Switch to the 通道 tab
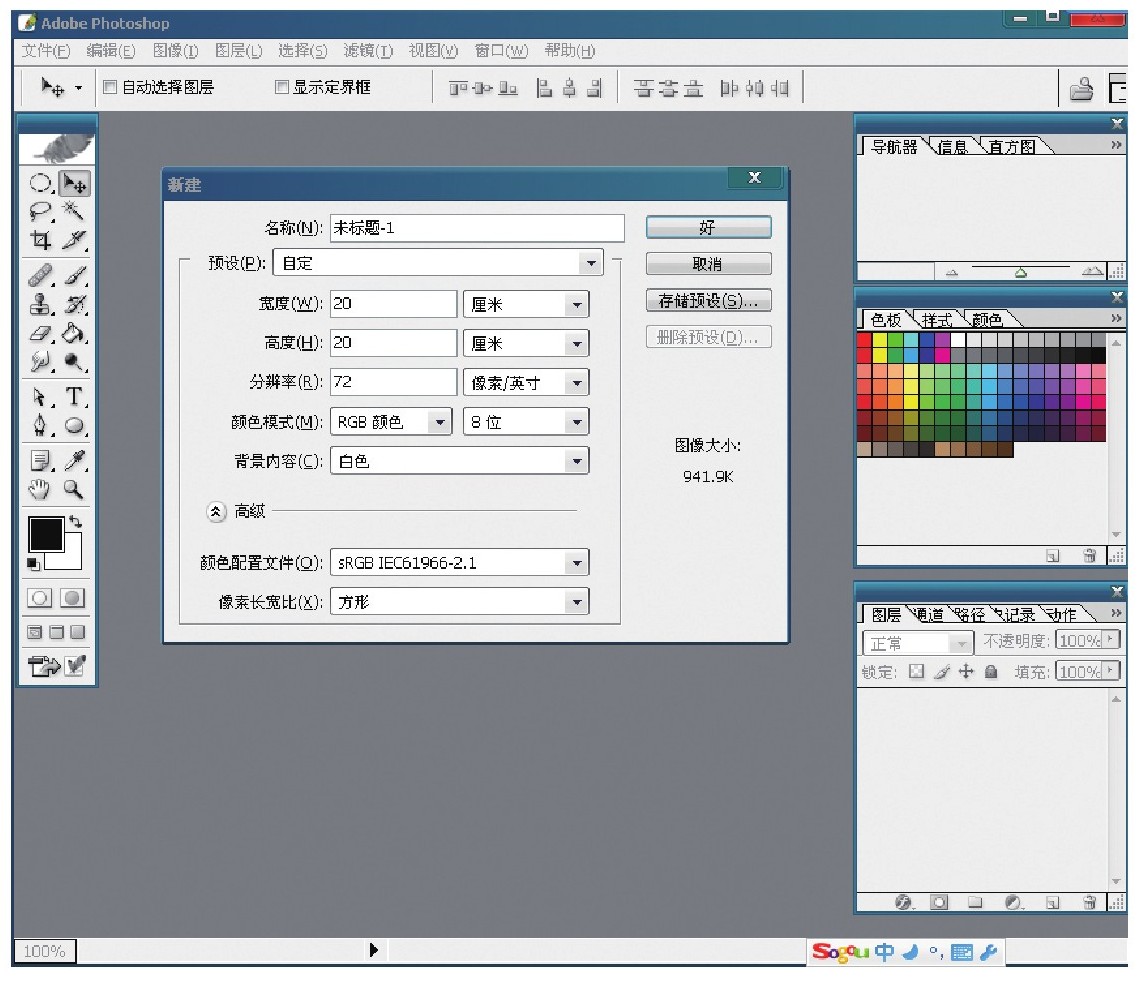1138x983 pixels. pyautogui.click(x=929, y=615)
